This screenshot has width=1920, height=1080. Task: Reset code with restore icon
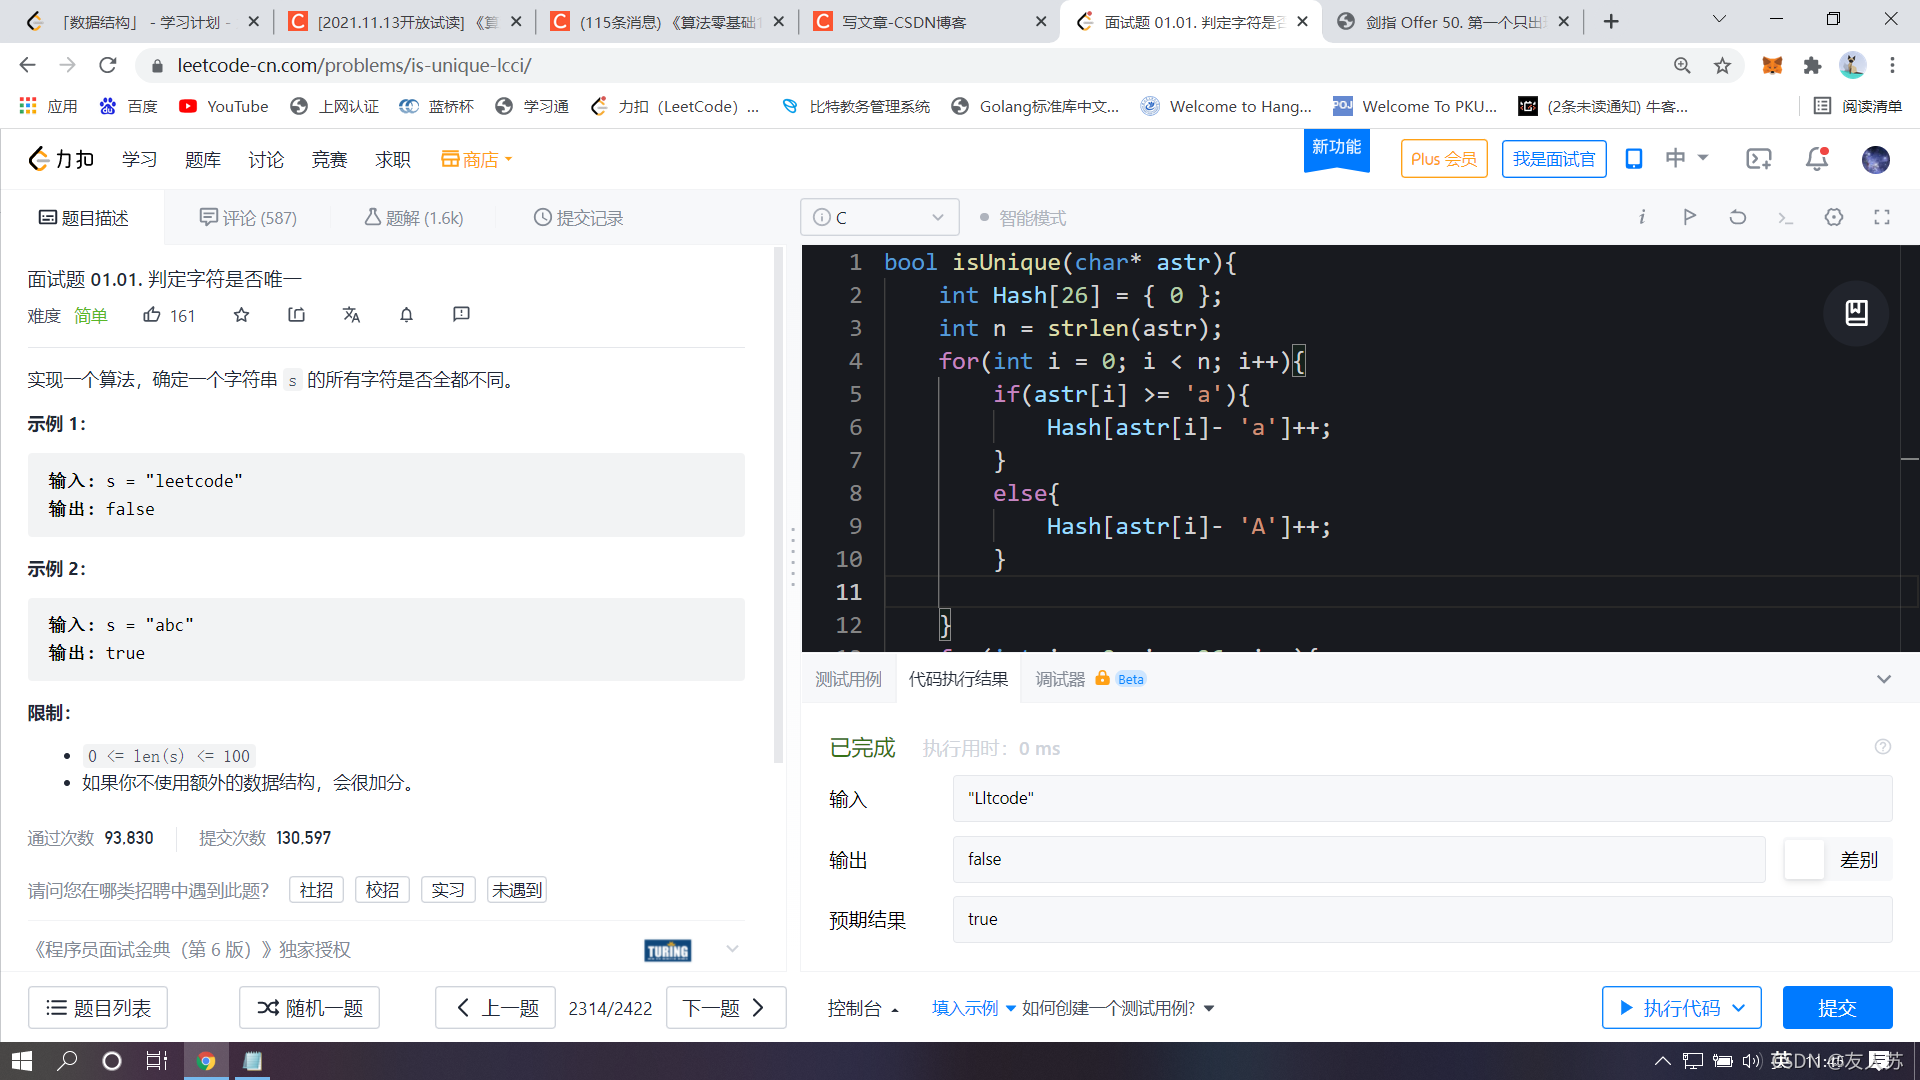coord(1738,217)
